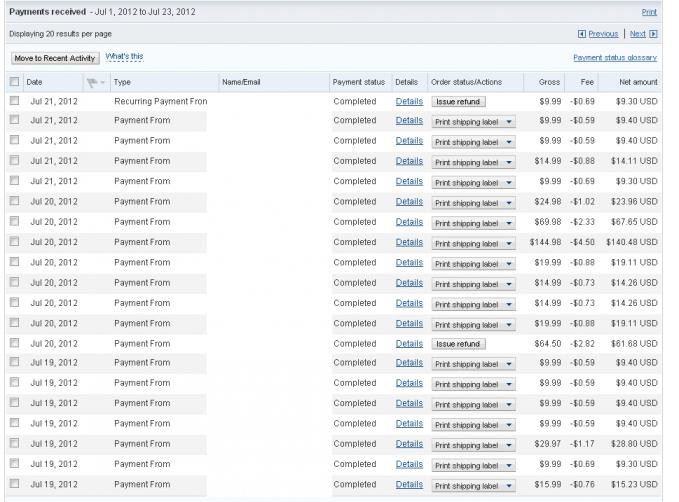Click the '-$0.76' fee value
The image size is (679, 502).
click(x=582, y=484)
